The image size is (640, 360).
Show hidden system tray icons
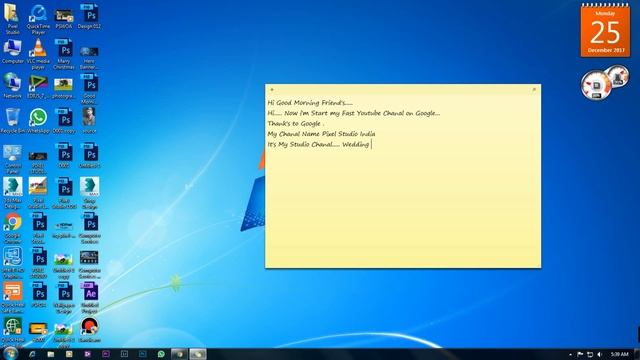click(x=570, y=354)
